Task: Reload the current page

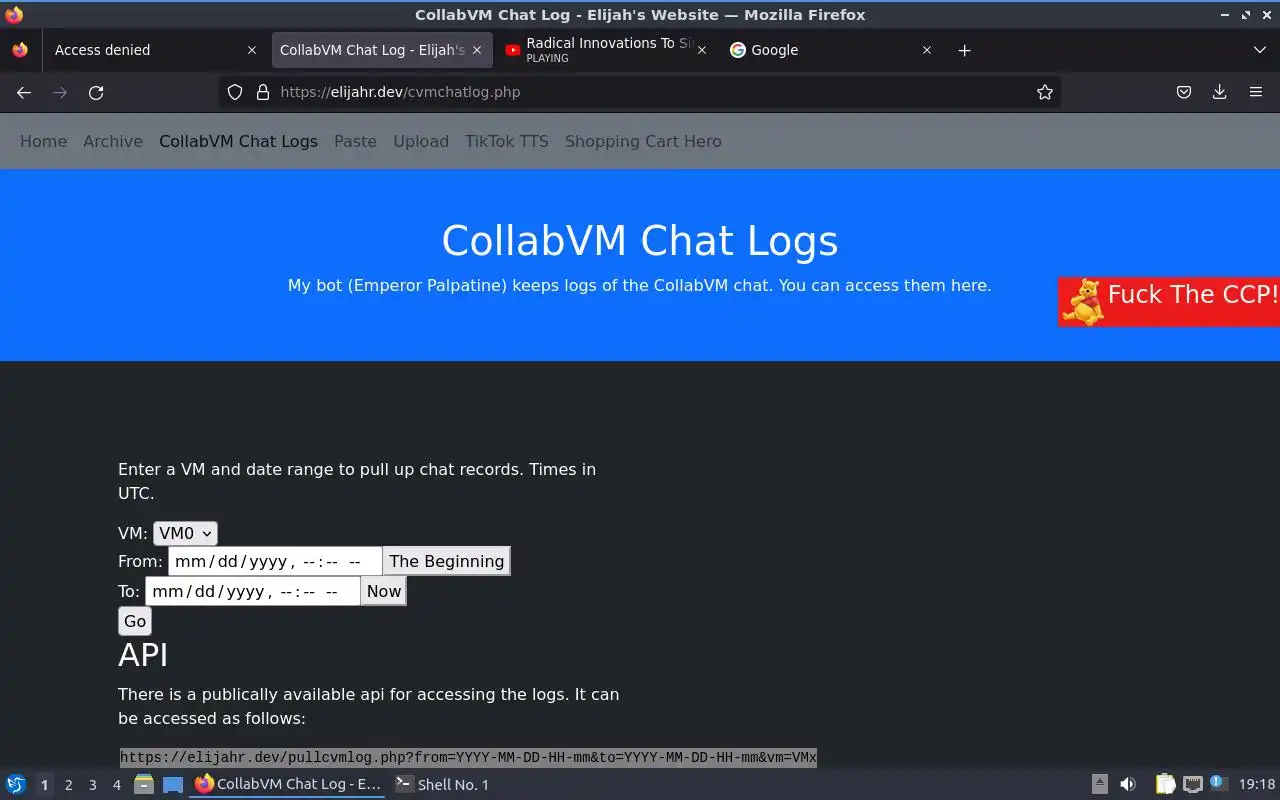Action: [96, 92]
